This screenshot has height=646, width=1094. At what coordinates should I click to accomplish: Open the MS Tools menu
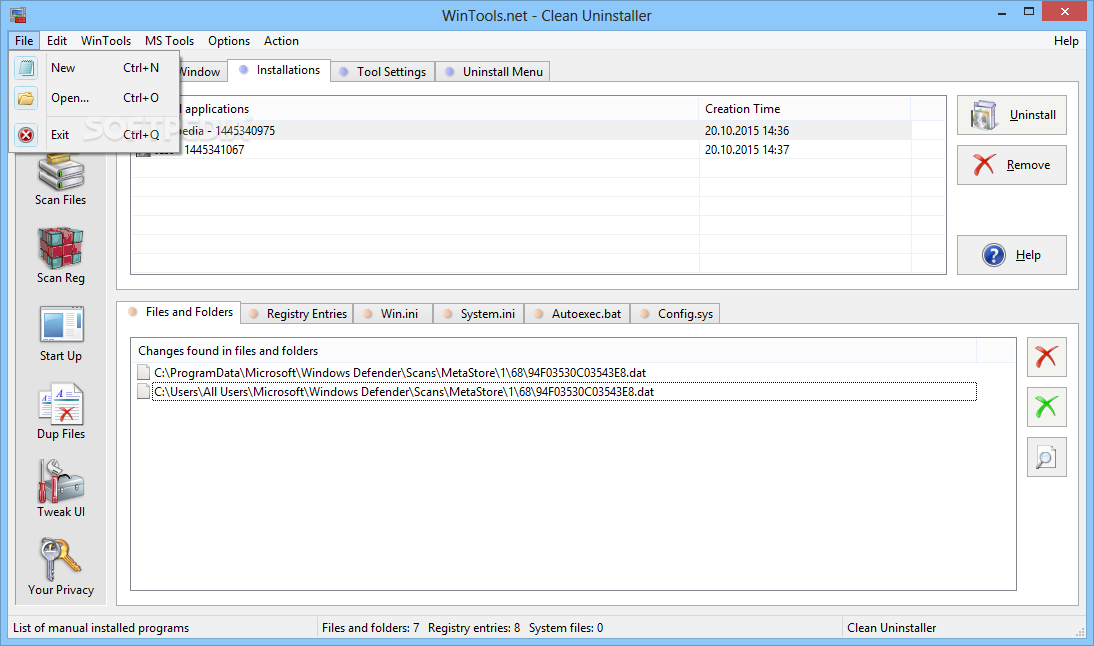click(x=170, y=40)
